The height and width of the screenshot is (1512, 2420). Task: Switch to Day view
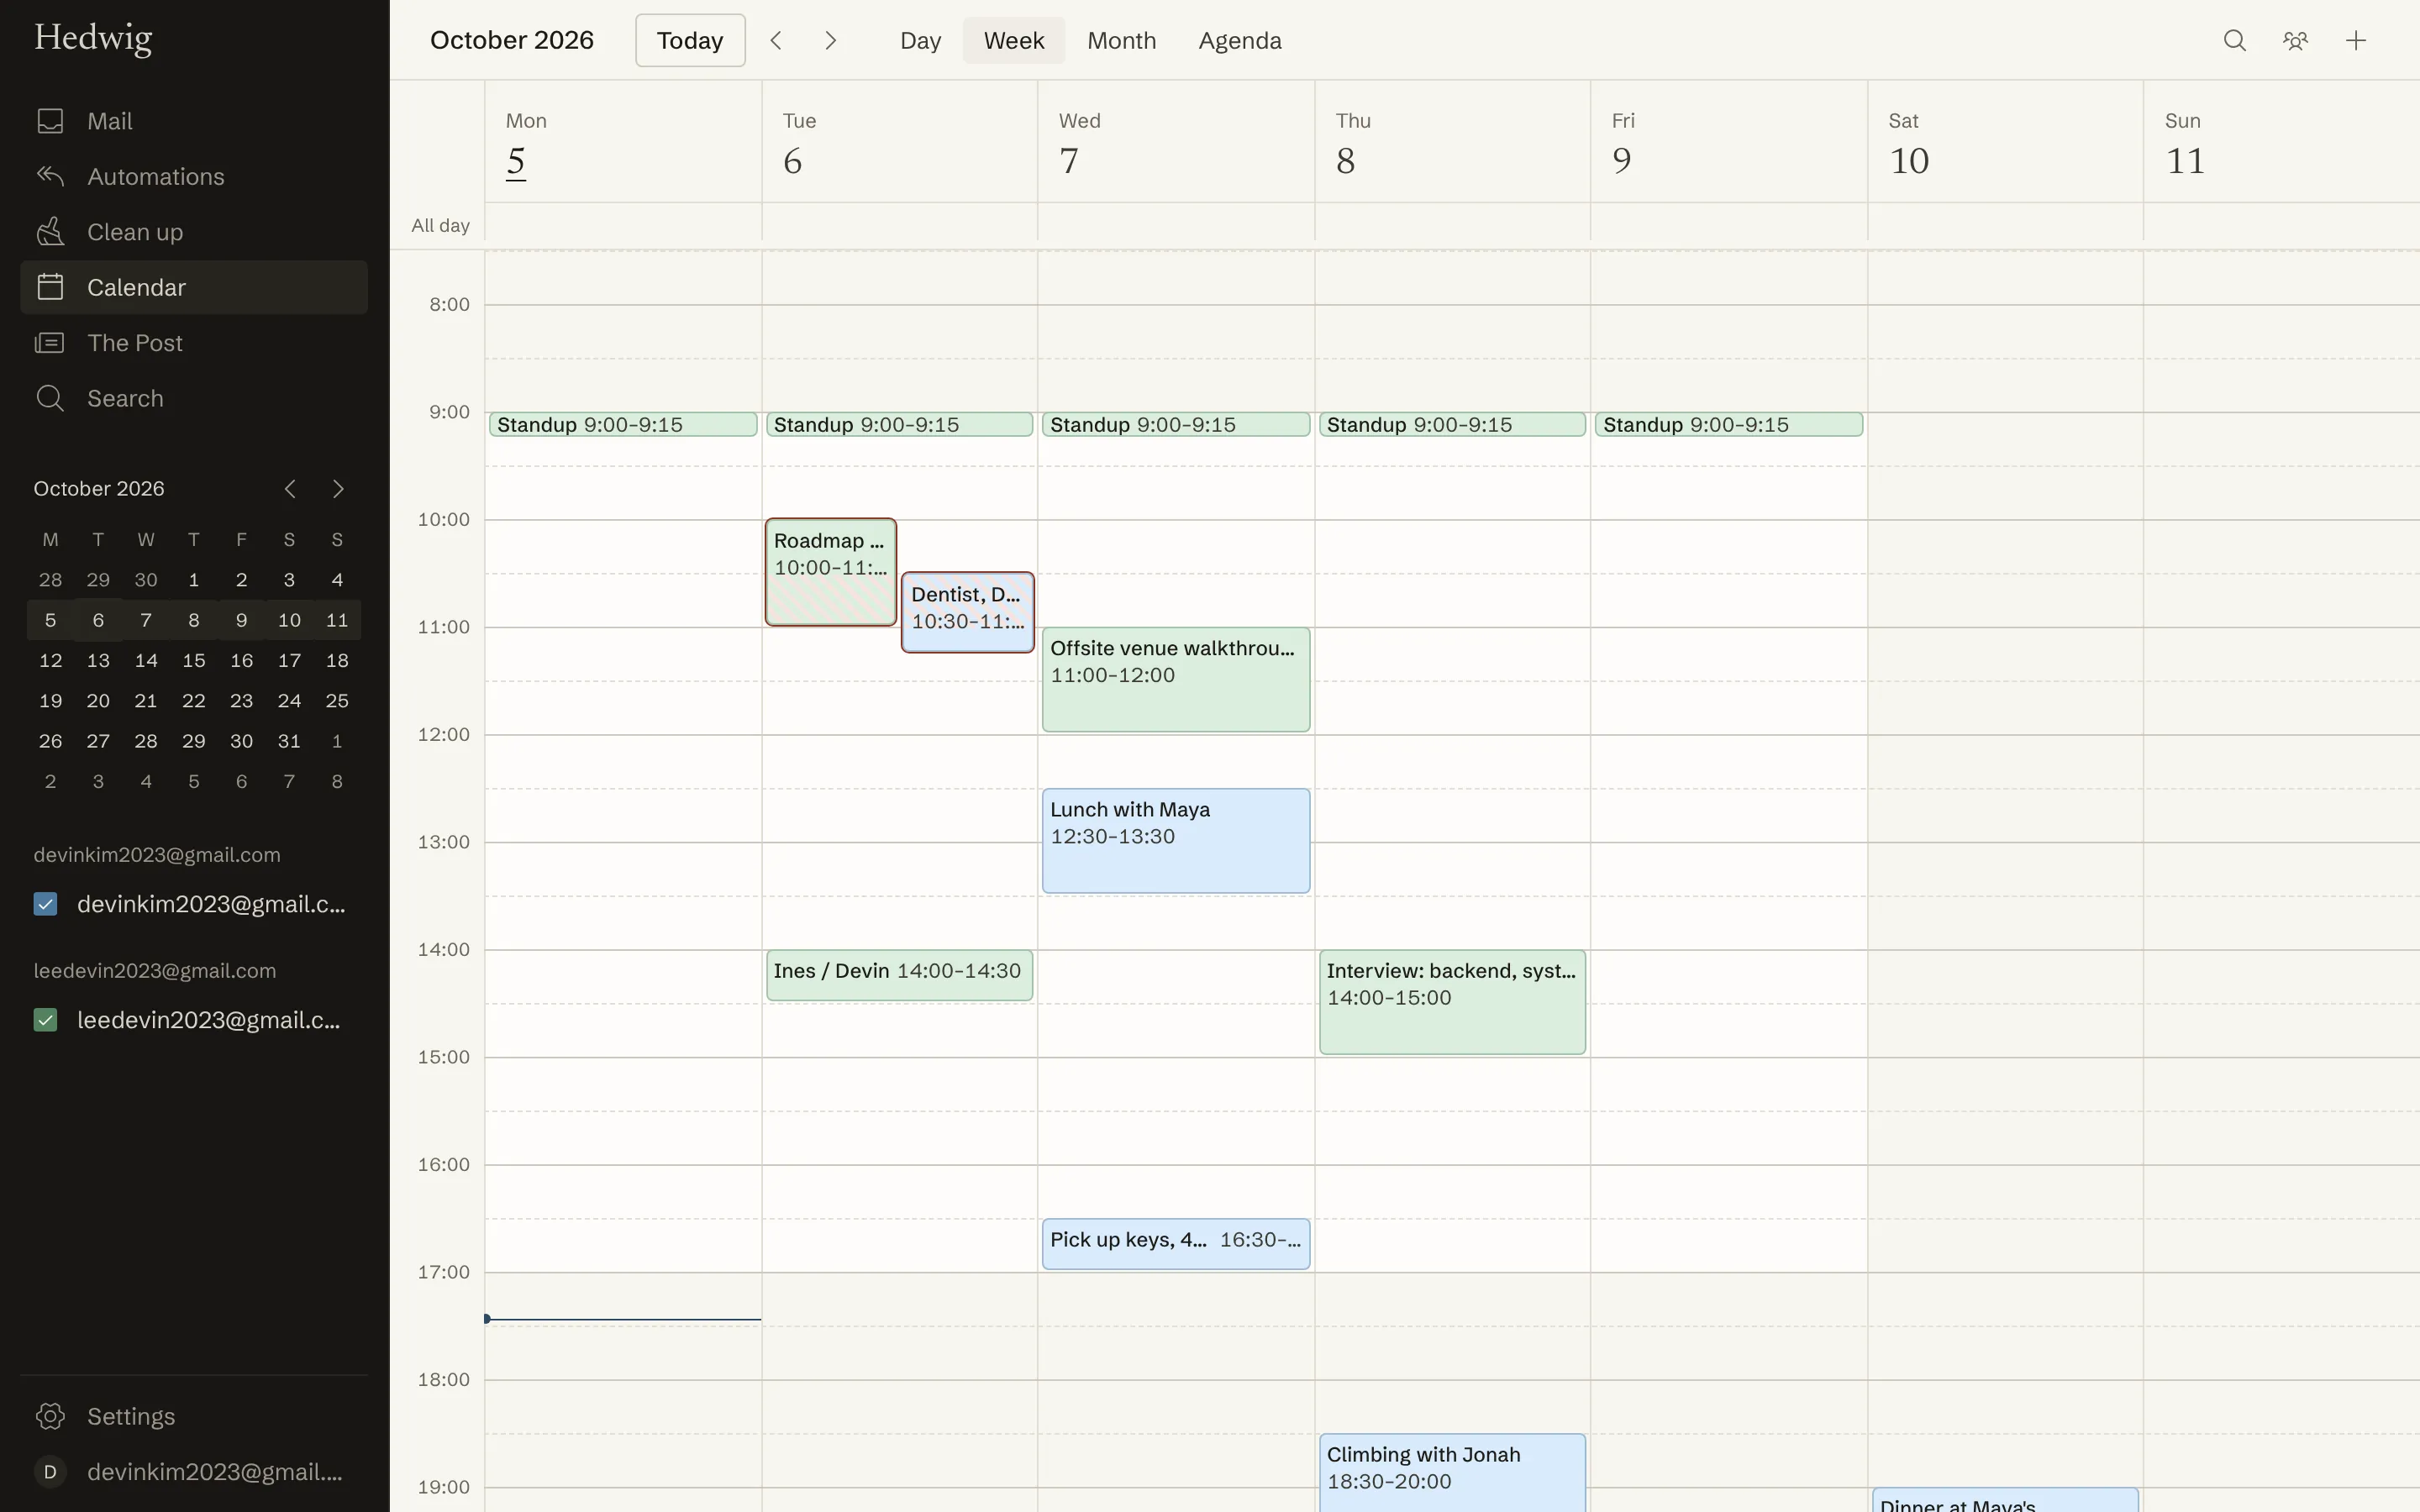920,40
